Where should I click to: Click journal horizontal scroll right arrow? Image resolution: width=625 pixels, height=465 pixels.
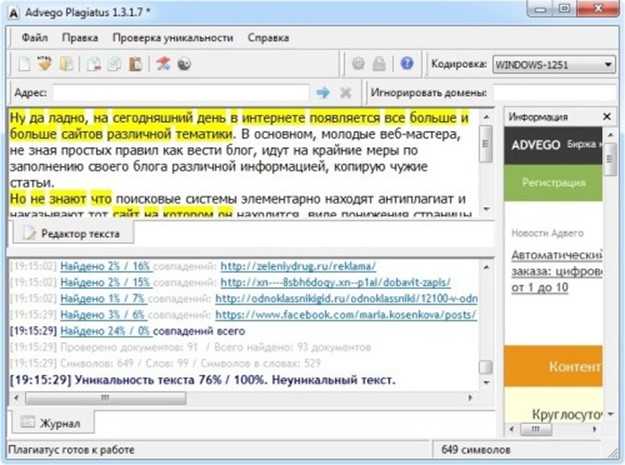point(470,397)
